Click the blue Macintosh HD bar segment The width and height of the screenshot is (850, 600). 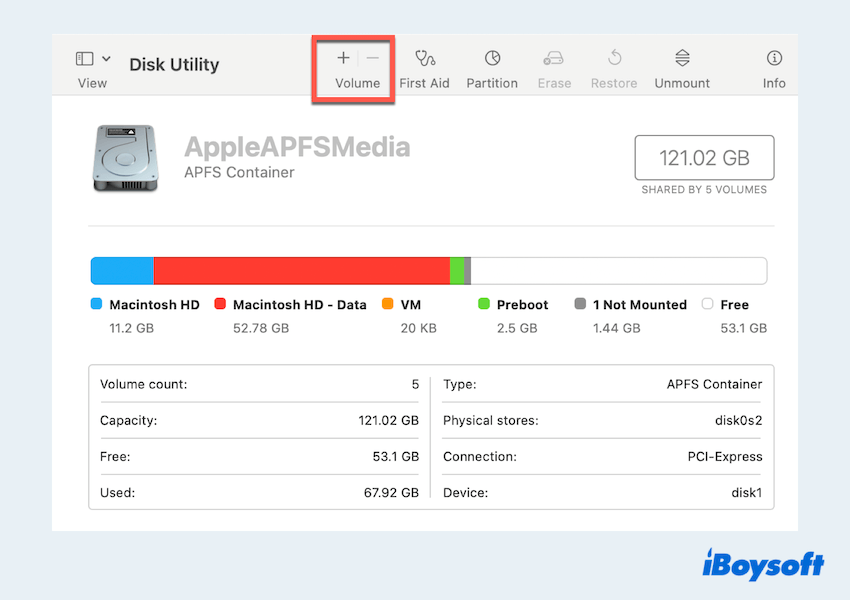click(x=123, y=270)
